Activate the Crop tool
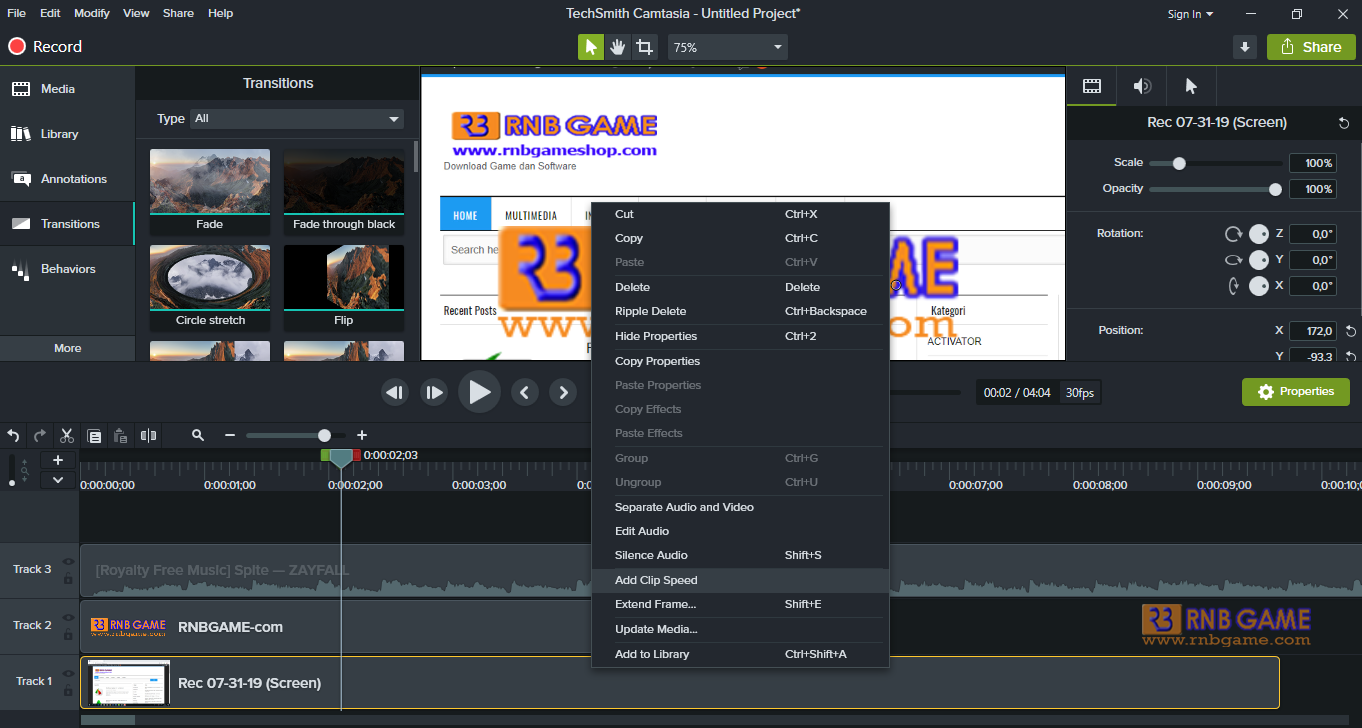This screenshot has height=728, width=1362. 645,47
